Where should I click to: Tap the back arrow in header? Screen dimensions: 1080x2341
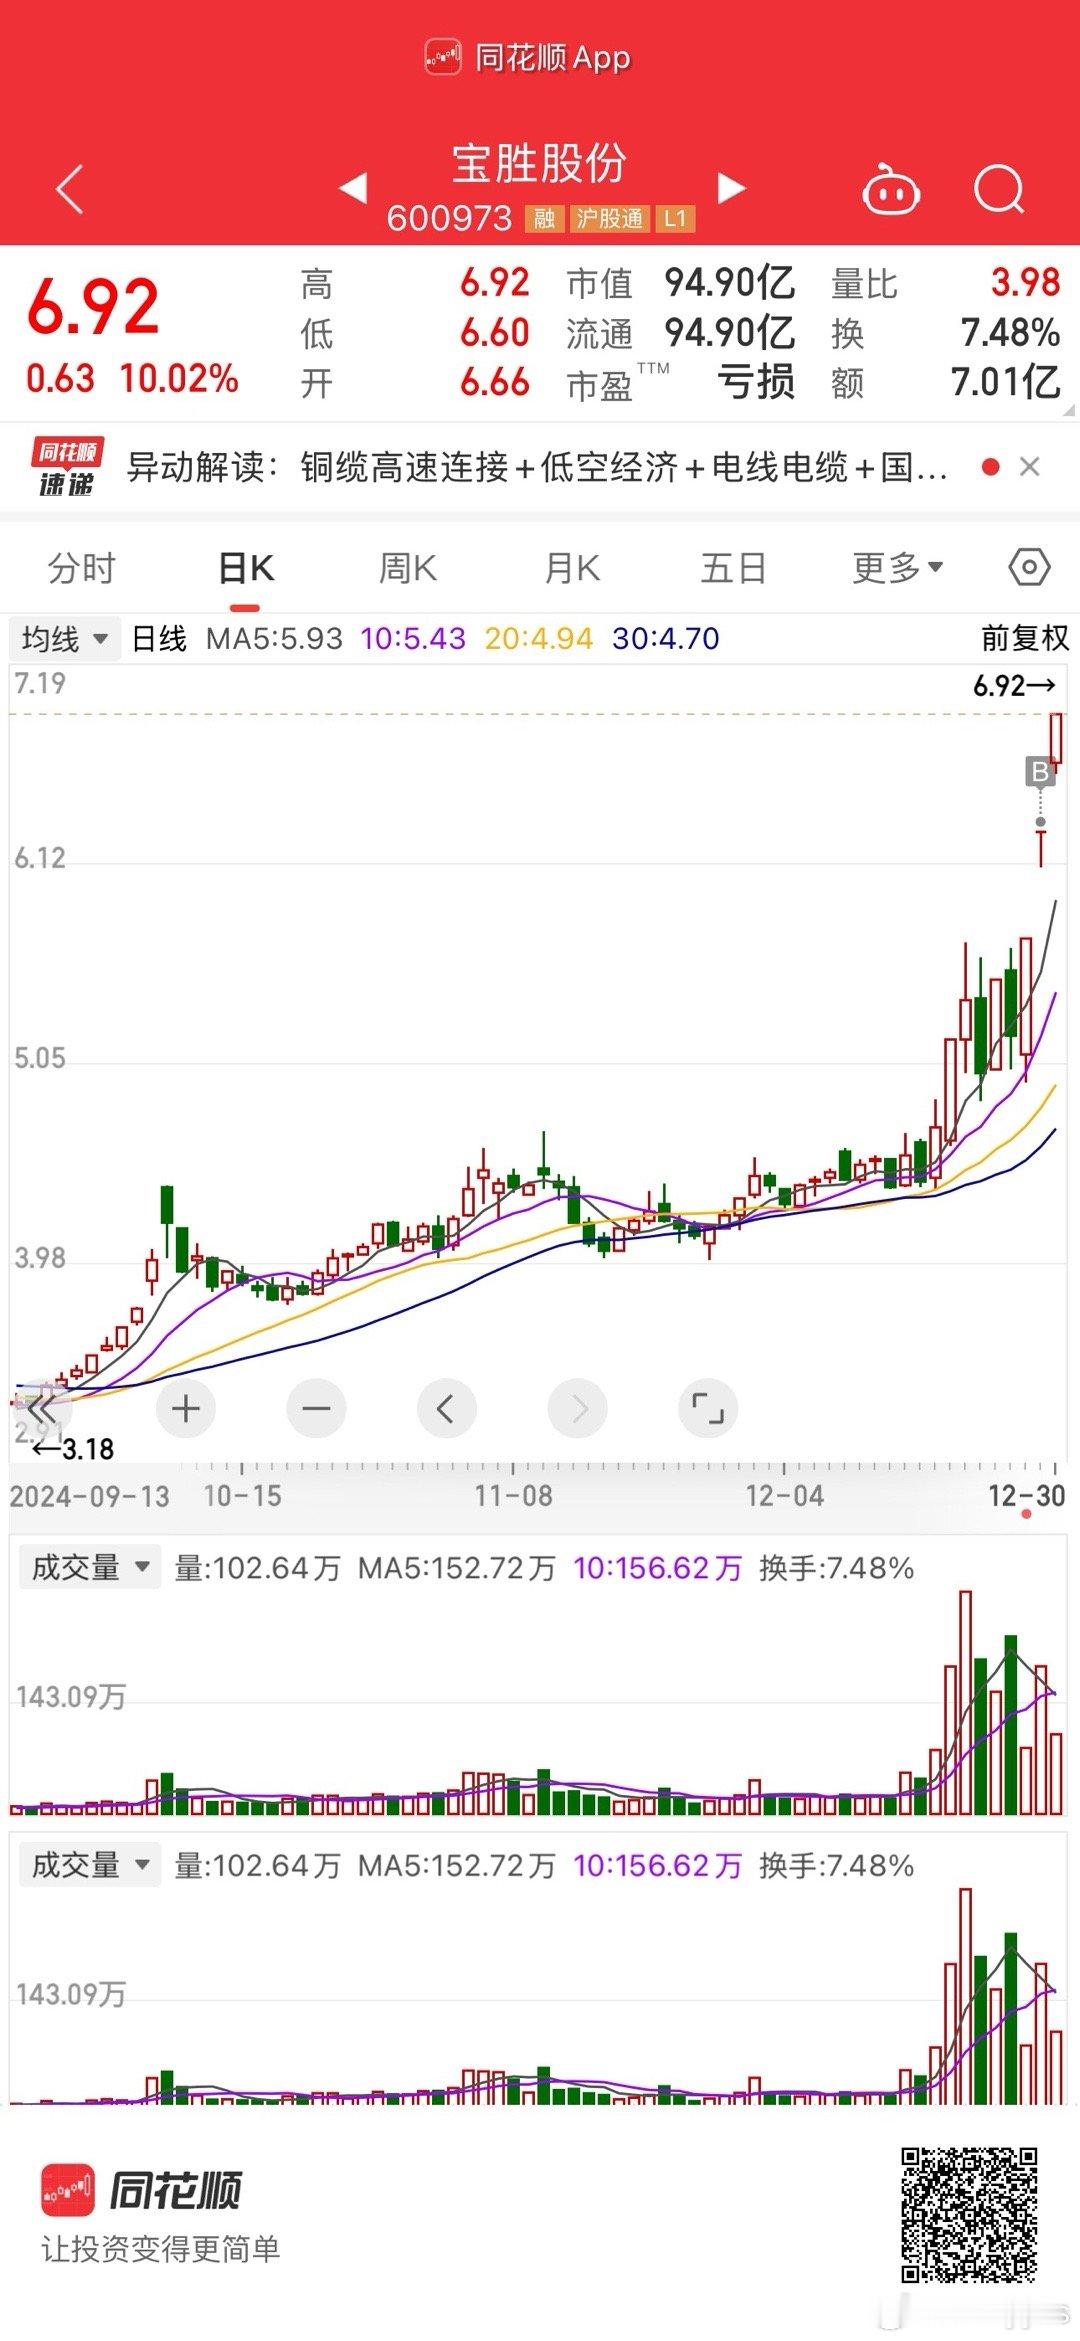(69, 189)
